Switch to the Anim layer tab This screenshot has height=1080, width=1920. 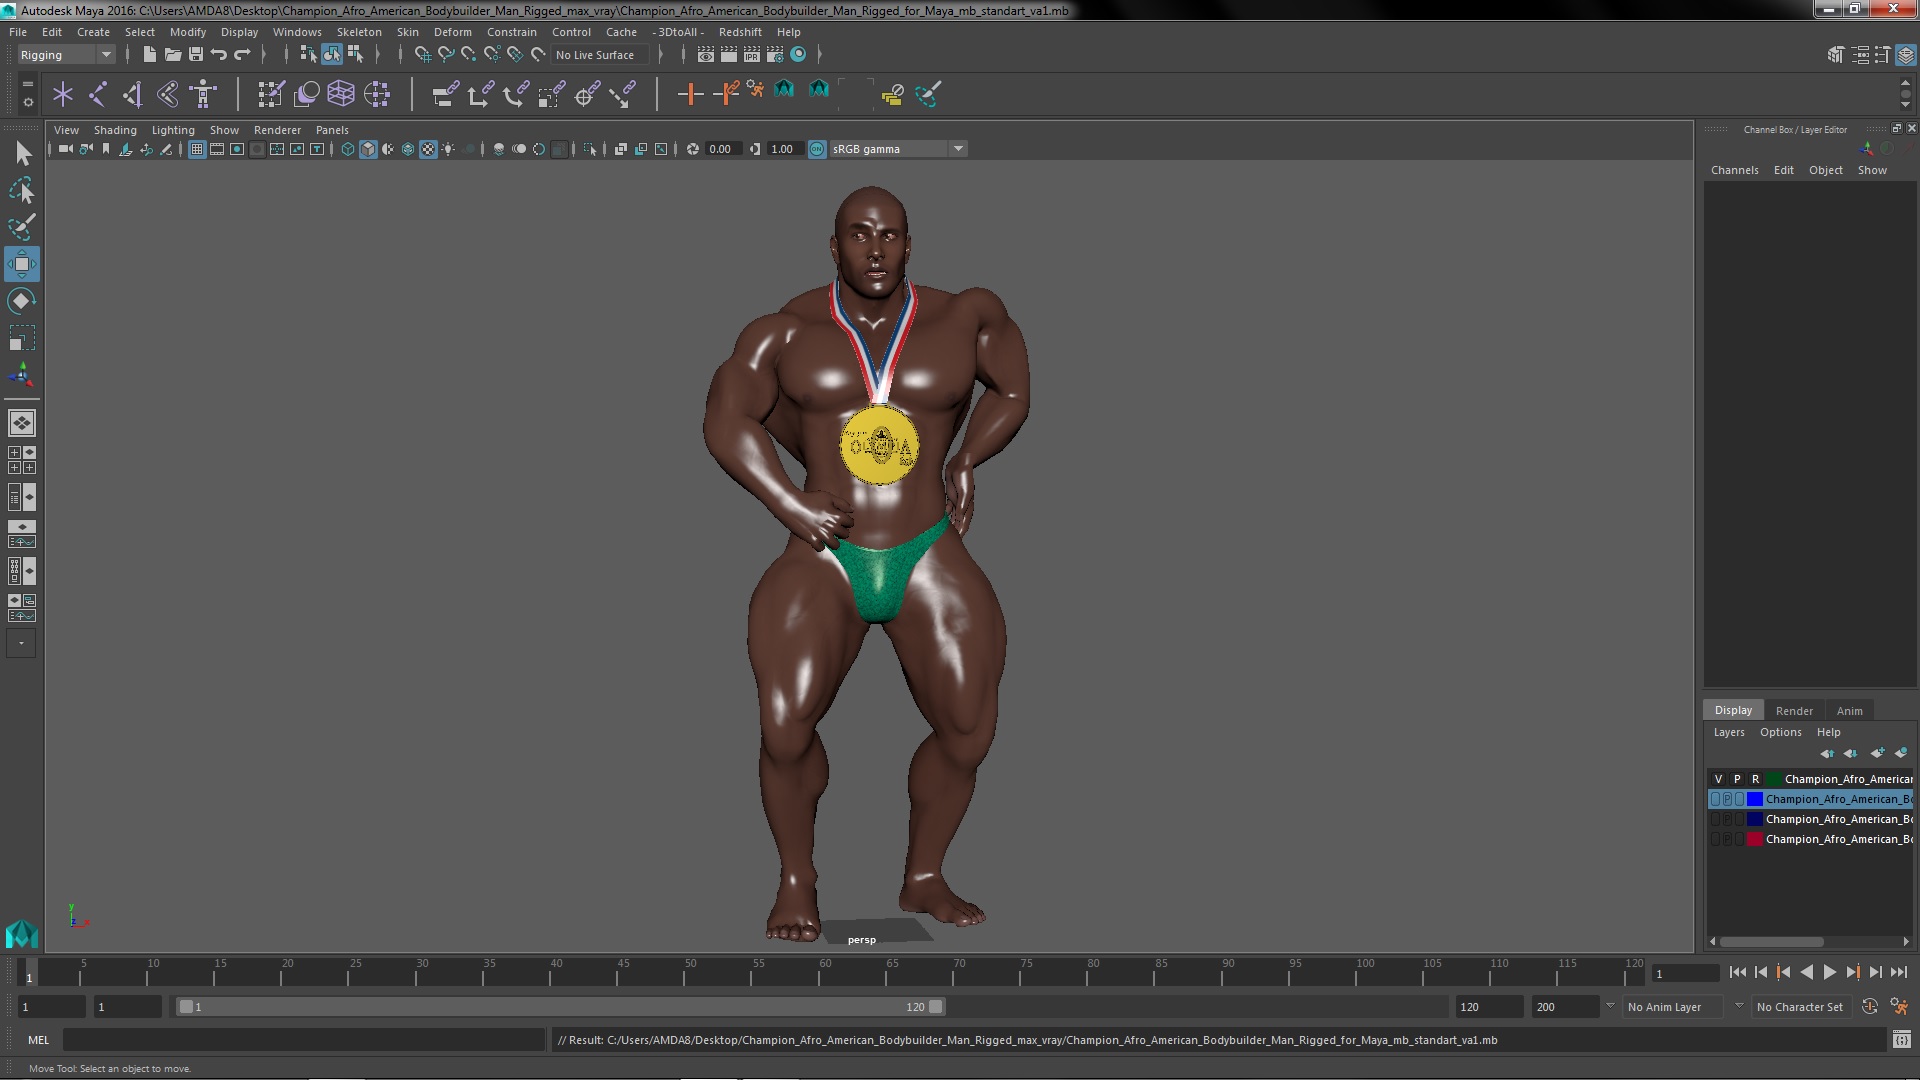pyautogui.click(x=1849, y=711)
